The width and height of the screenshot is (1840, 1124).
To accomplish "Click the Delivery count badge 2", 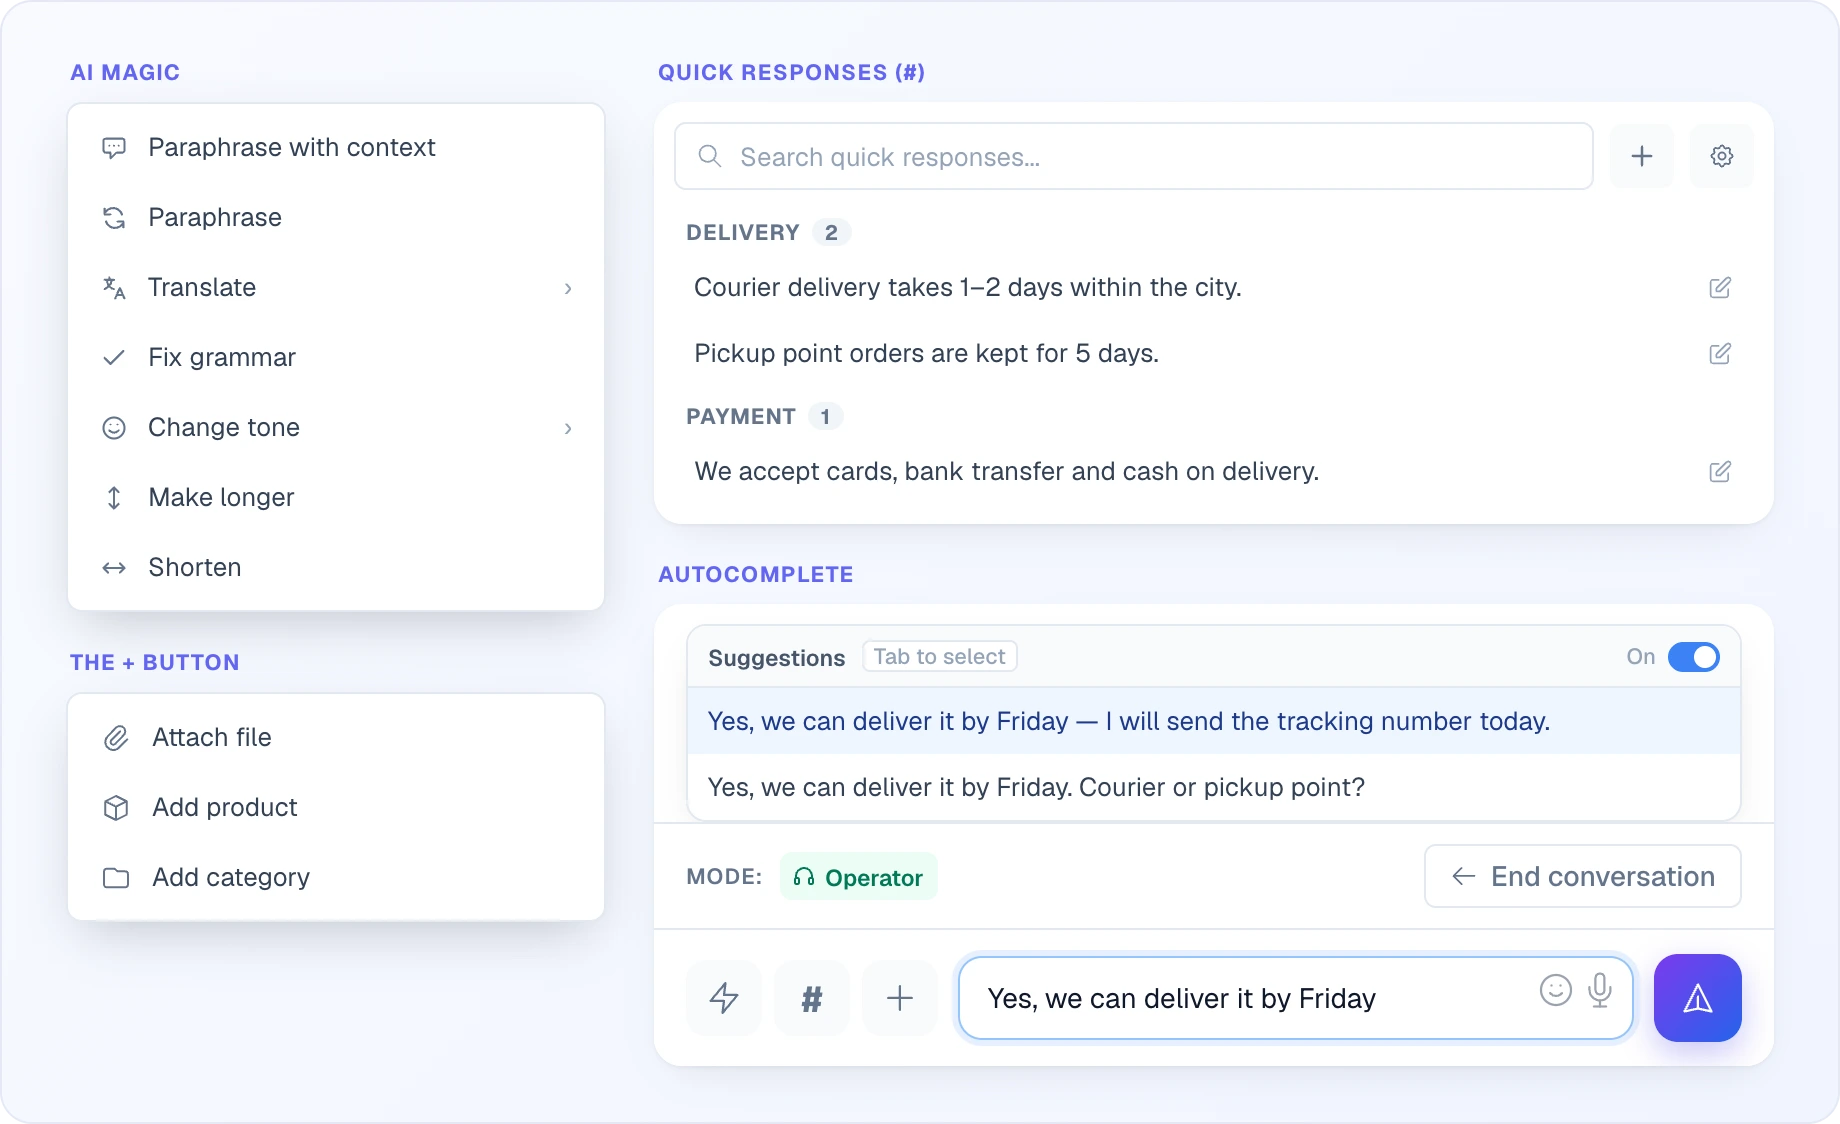I will 831,233.
